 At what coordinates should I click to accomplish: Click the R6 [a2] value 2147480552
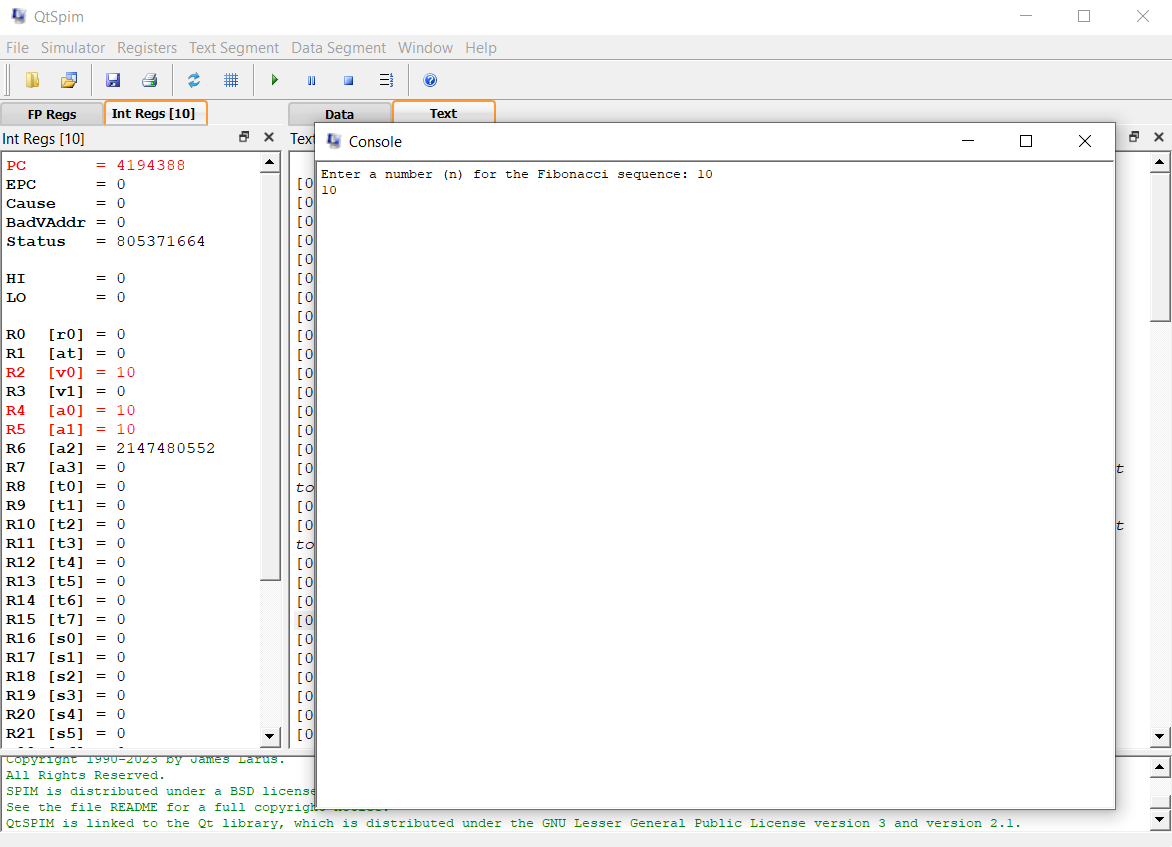(165, 449)
